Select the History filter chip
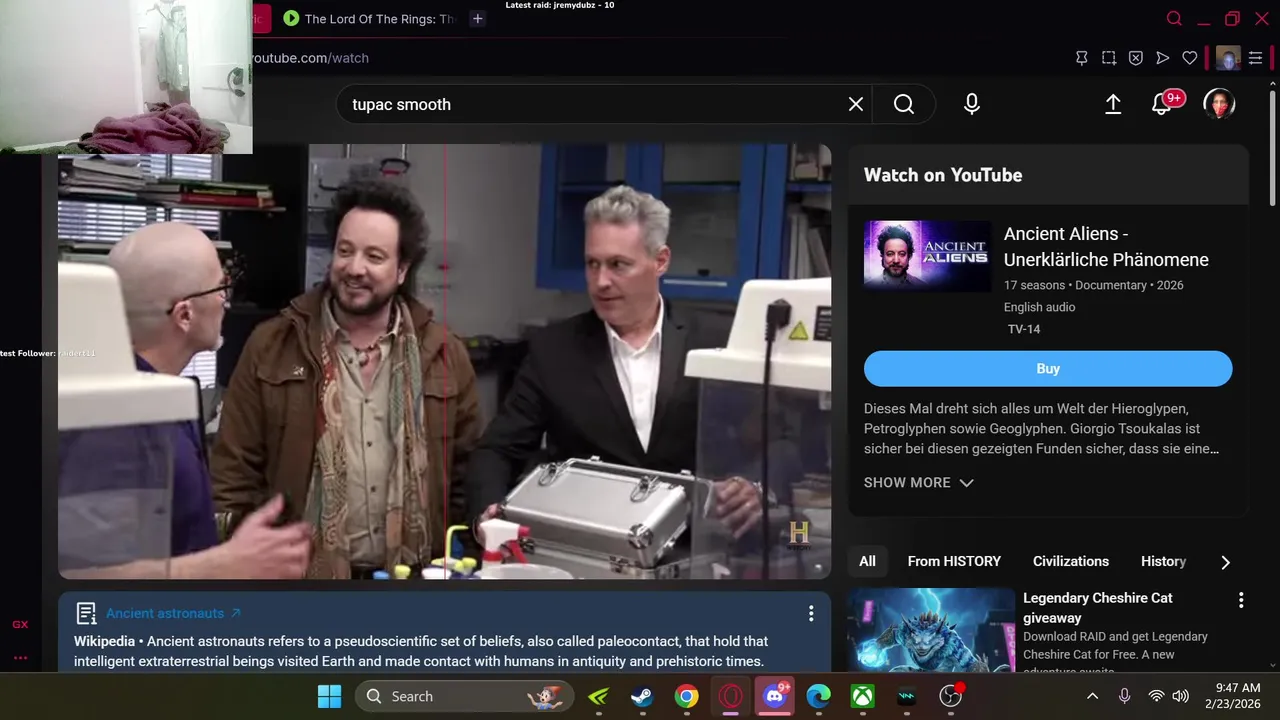1280x720 pixels. click(1163, 561)
